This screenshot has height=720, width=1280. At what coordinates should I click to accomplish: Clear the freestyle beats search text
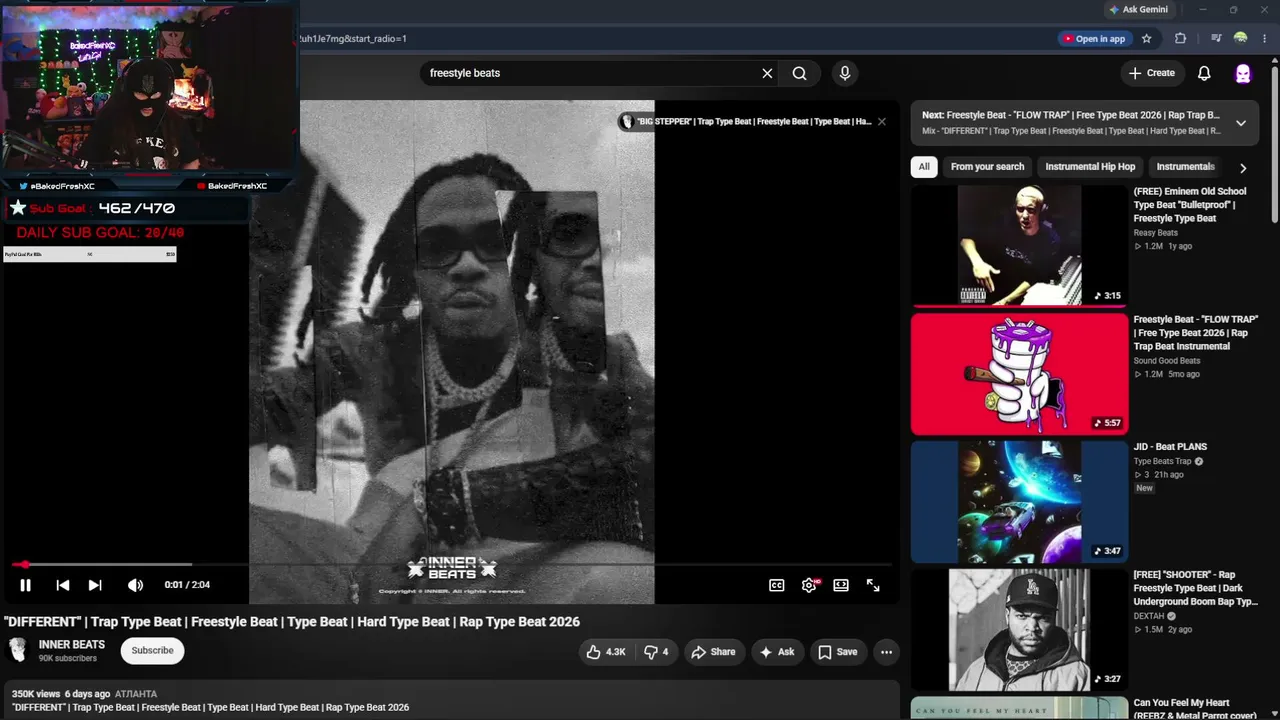click(767, 73)
